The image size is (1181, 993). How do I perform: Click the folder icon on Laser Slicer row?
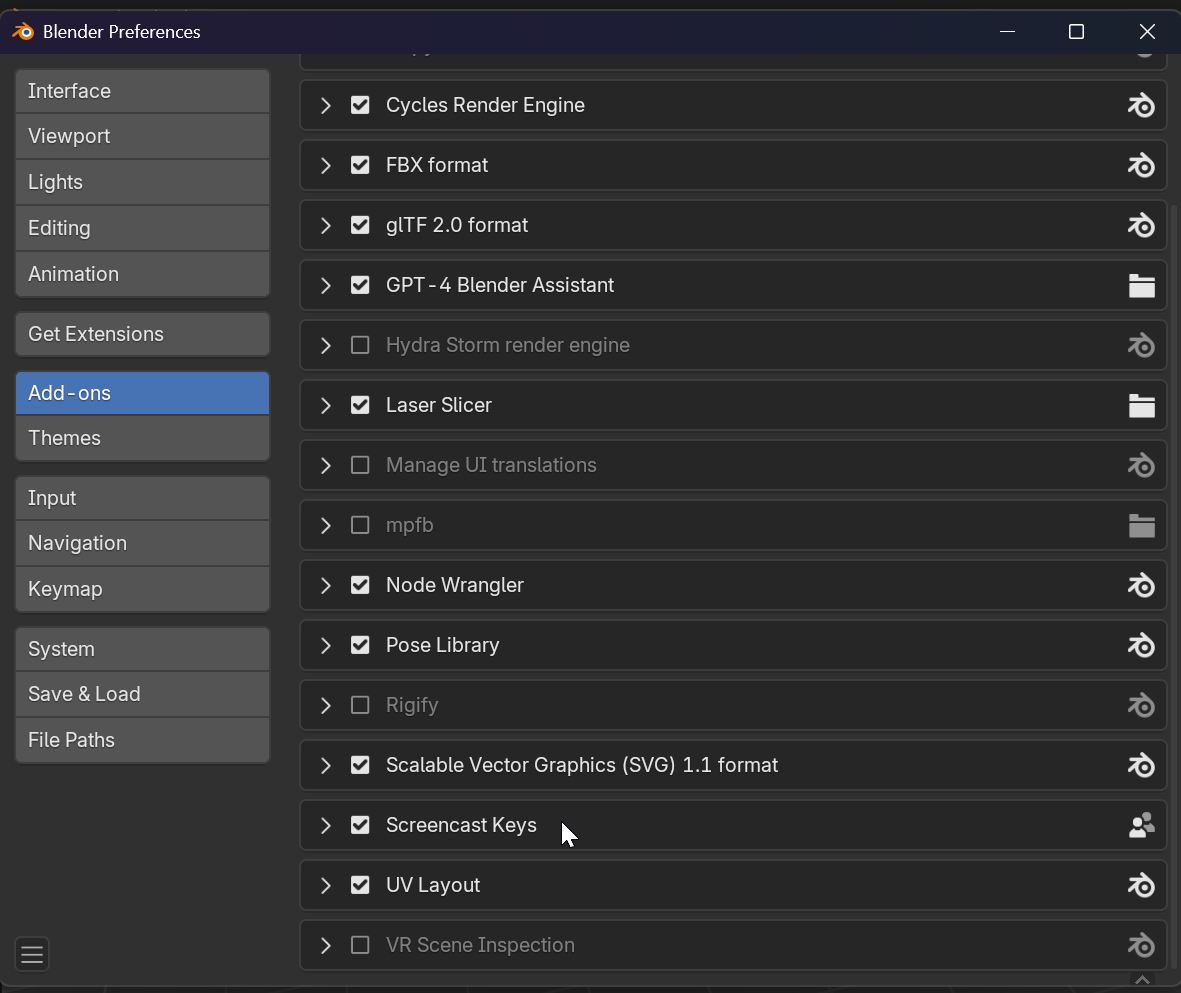tap(1141, 406)
